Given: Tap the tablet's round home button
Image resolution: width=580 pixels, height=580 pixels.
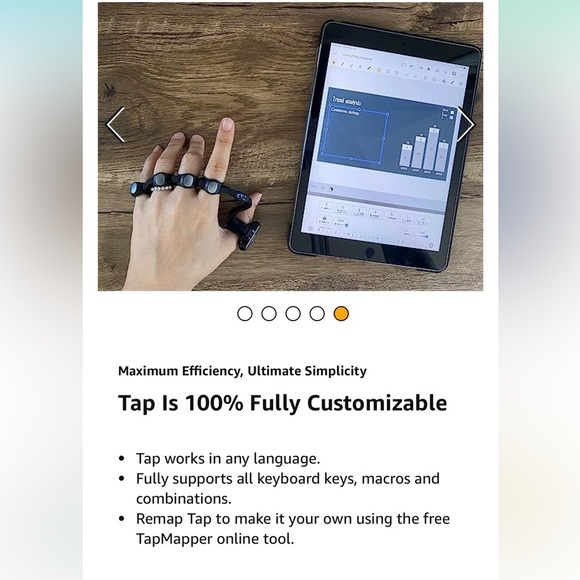Looking at the screenshot, I should [x=369, y=253].
